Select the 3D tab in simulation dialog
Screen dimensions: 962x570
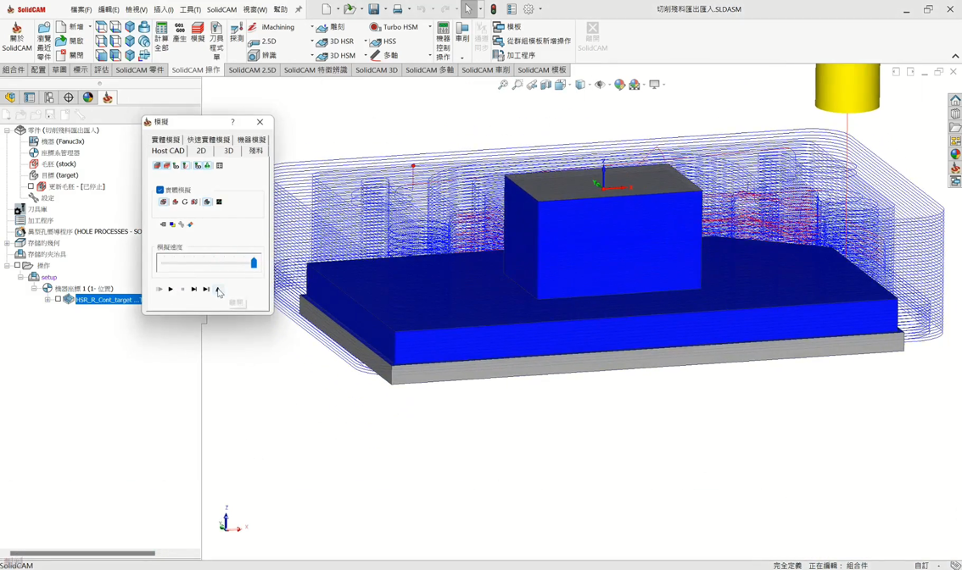tap(228, 151)
